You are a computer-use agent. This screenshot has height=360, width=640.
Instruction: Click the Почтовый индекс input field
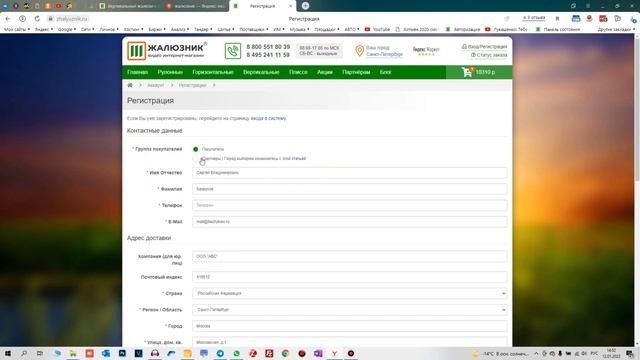pos(350,277)
